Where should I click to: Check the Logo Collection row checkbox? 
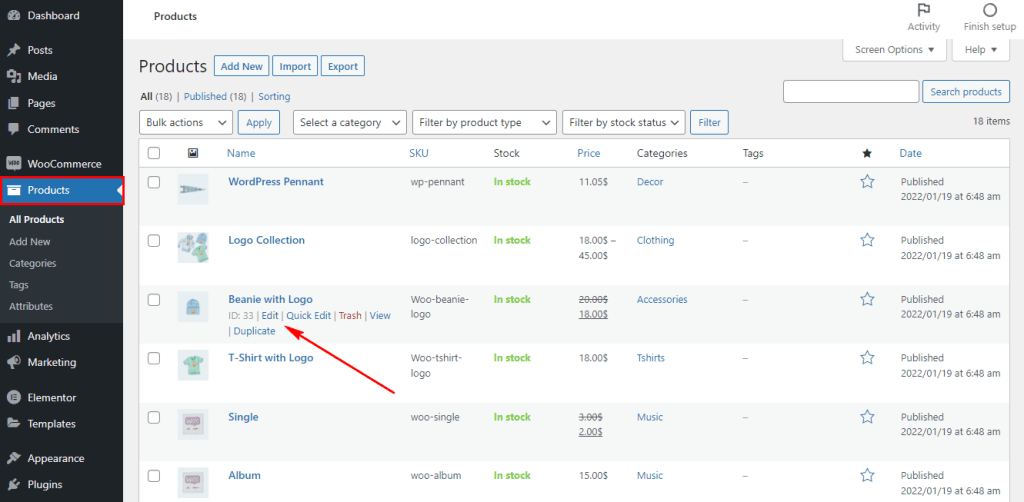click(x=153, y=241)
